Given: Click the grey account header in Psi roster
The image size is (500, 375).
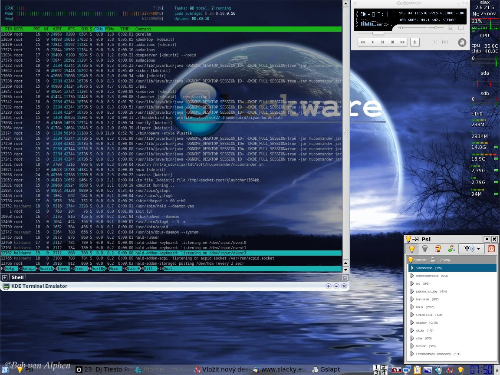Looking at the screenshot, I should coord(452,260).
